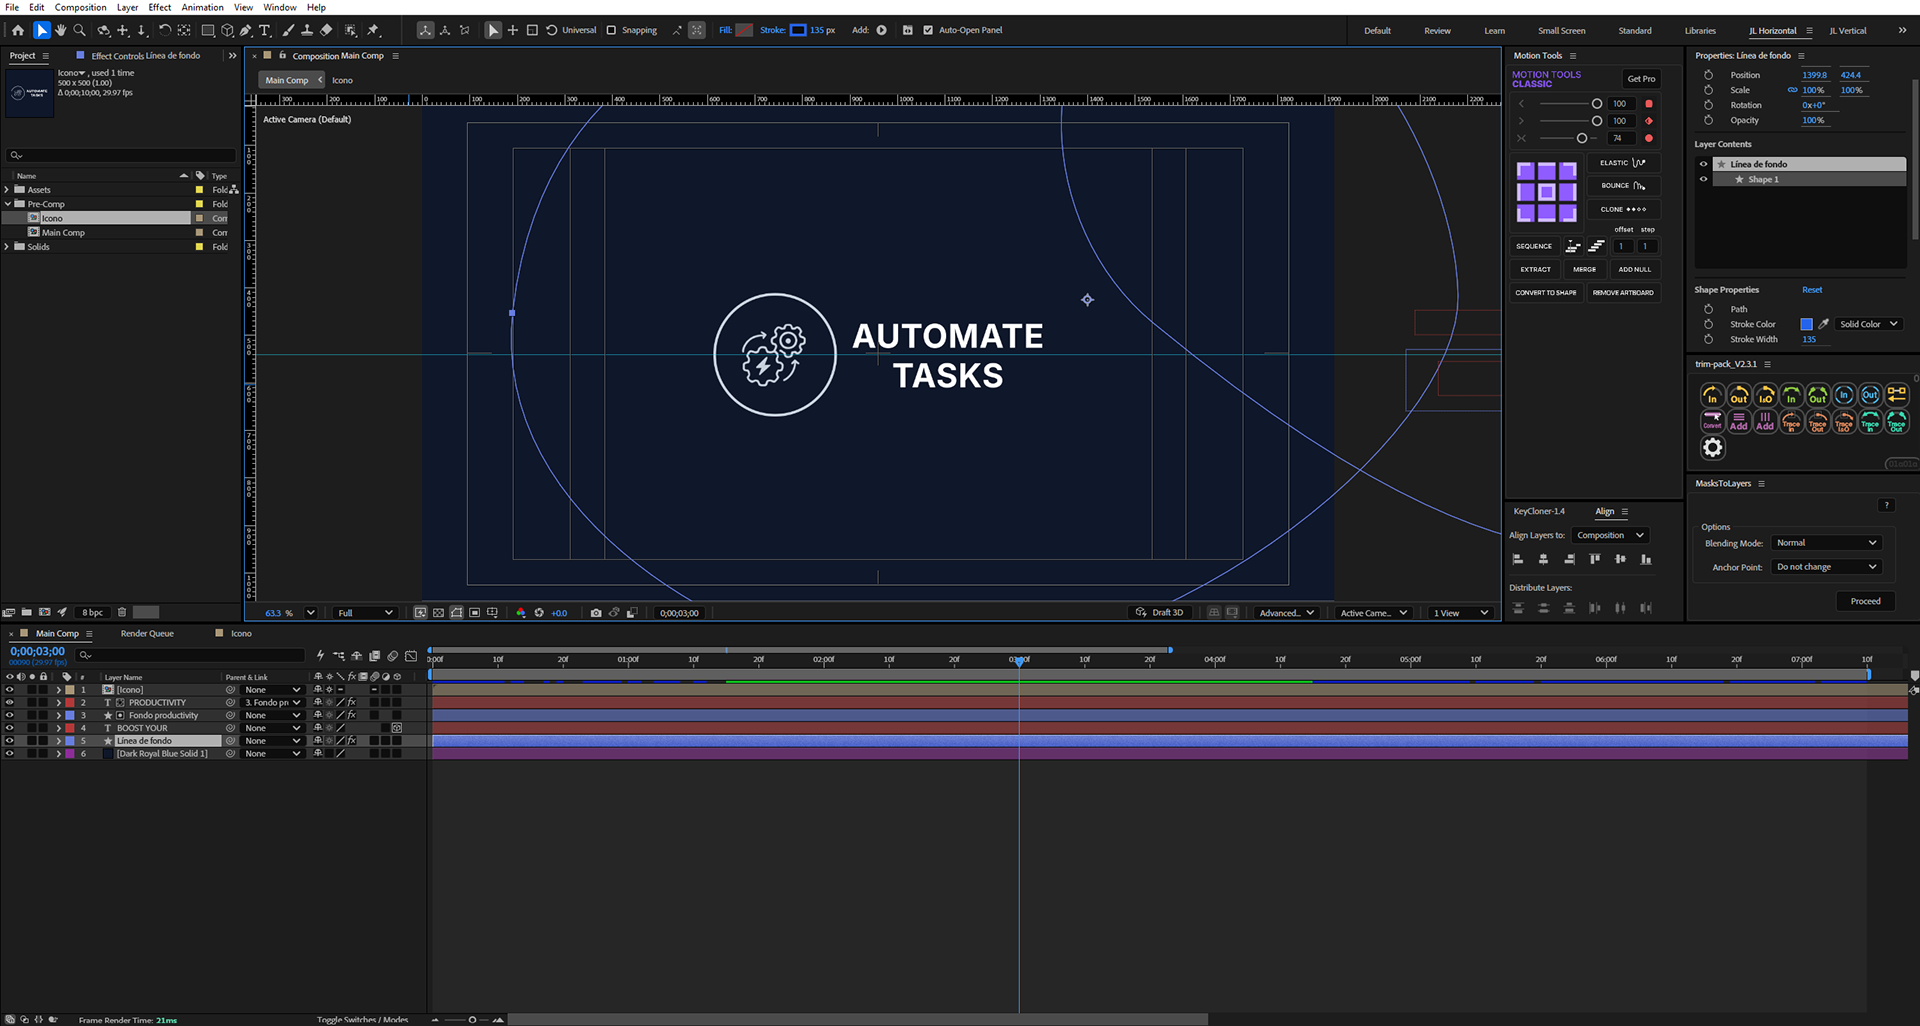Click the Draft 3D button
Screen dimensions: 1920x1026
[1159, 613]
